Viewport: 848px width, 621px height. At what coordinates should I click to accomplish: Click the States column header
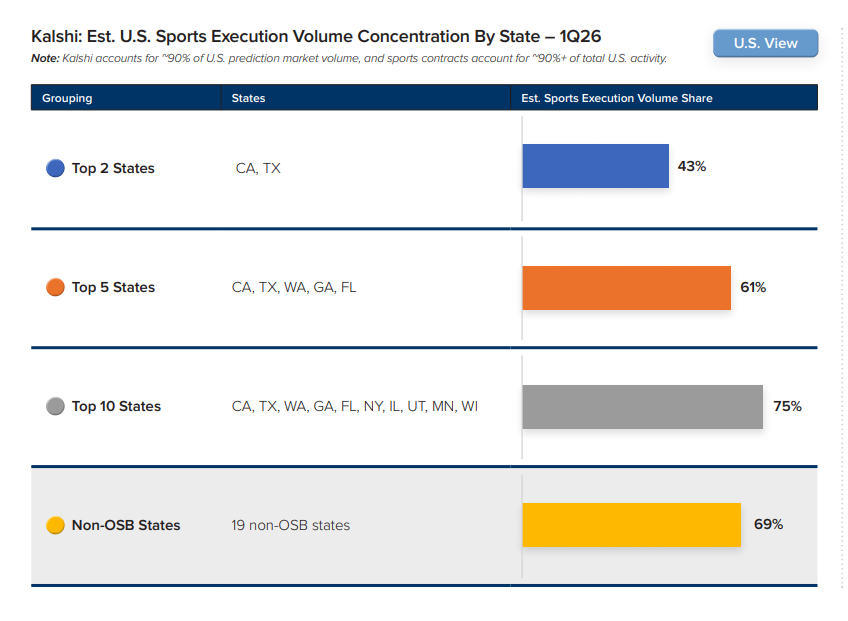tap(248, 98)
